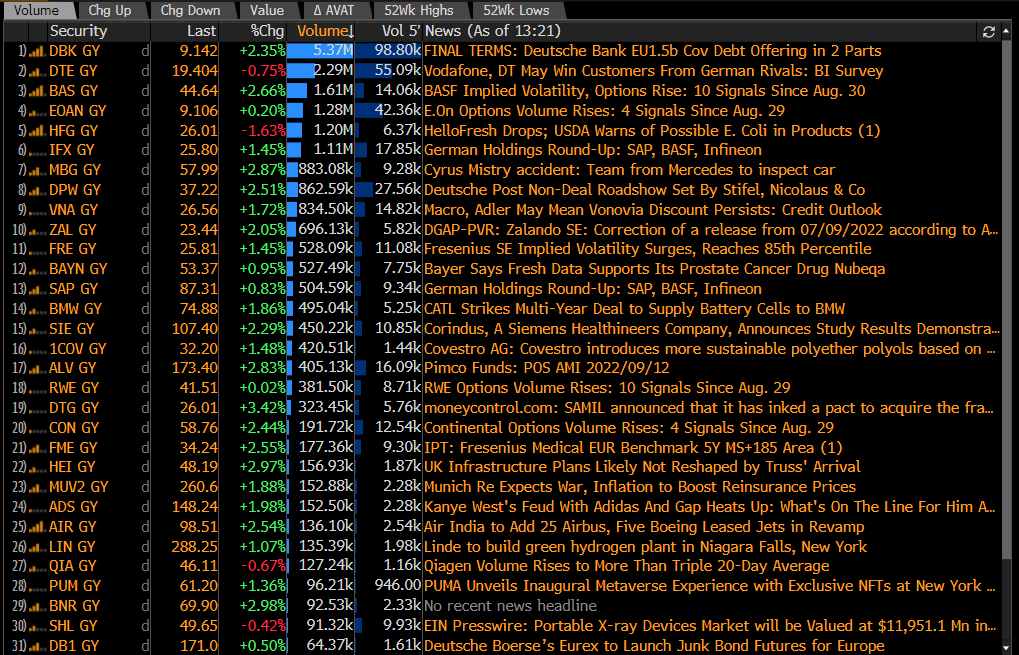
Task: Open Kanye West Adidas feud headline
Action: point(710,507)
